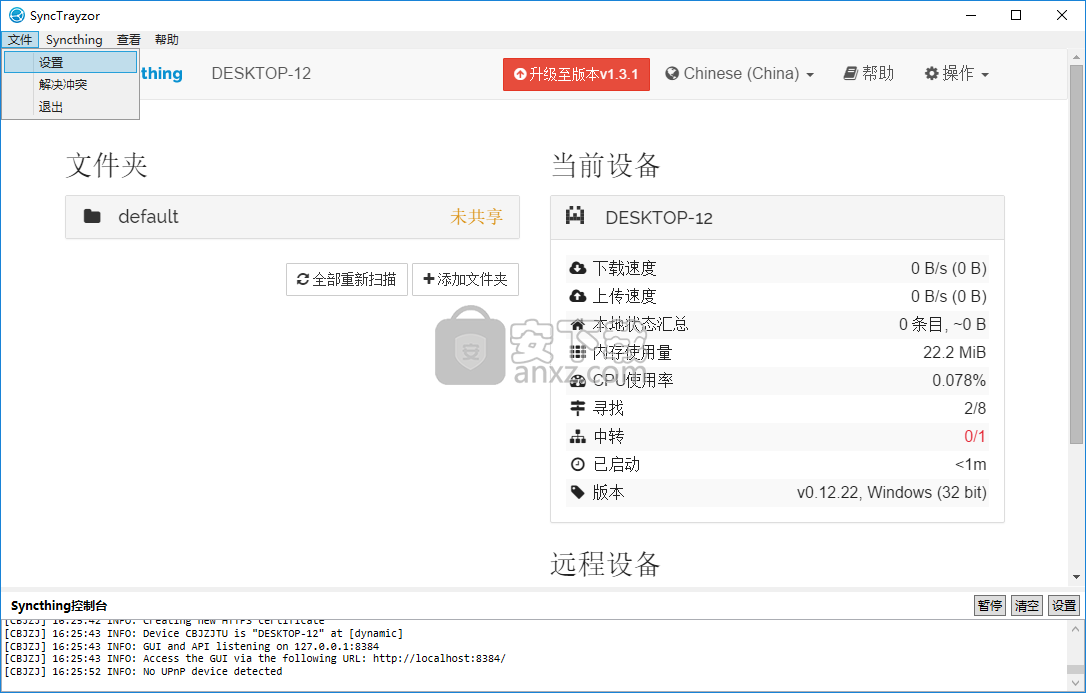Image resolution: width=1086 pixels, height=693 pixels.
Task: Click version v0.12.22, Windows (32 bit) text
Action: point(891,492)
